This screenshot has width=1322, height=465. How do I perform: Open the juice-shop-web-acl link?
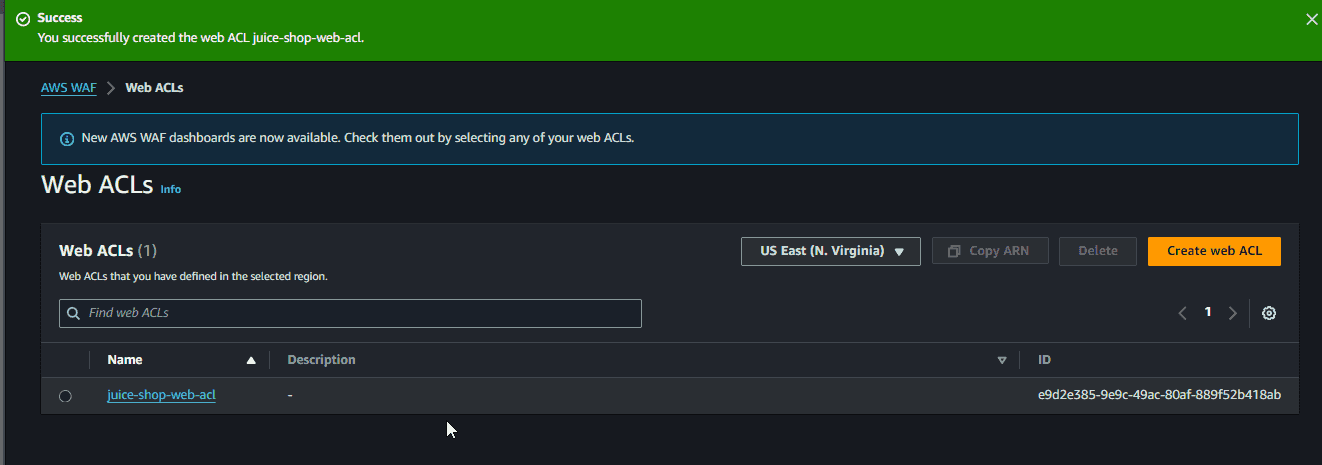click(161, 395)
